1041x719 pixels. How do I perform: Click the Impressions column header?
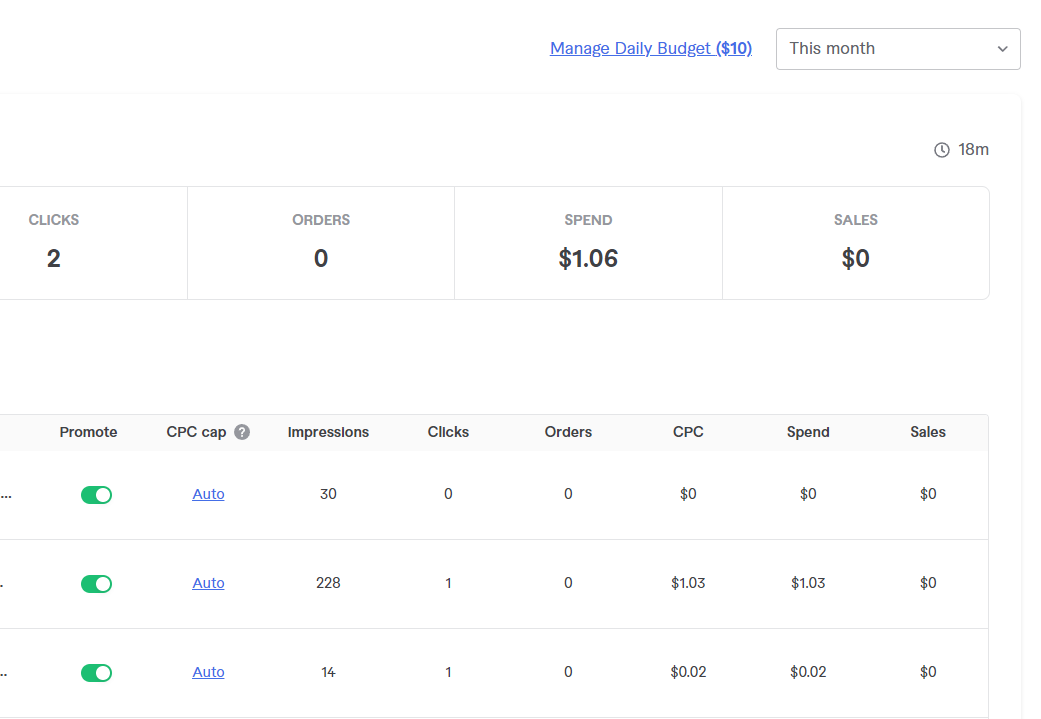coord(328,432)
